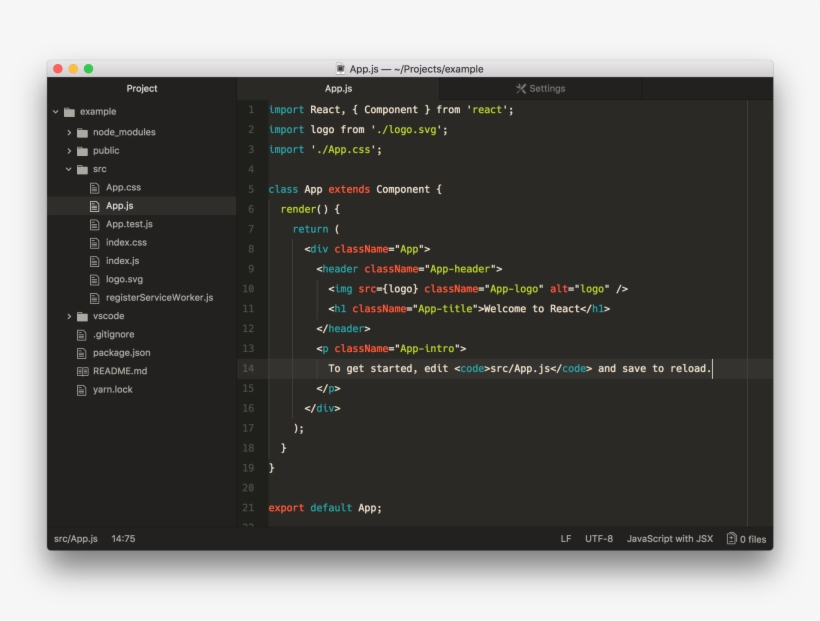
Task: Click the src folder icon
Action: [80, 169]
